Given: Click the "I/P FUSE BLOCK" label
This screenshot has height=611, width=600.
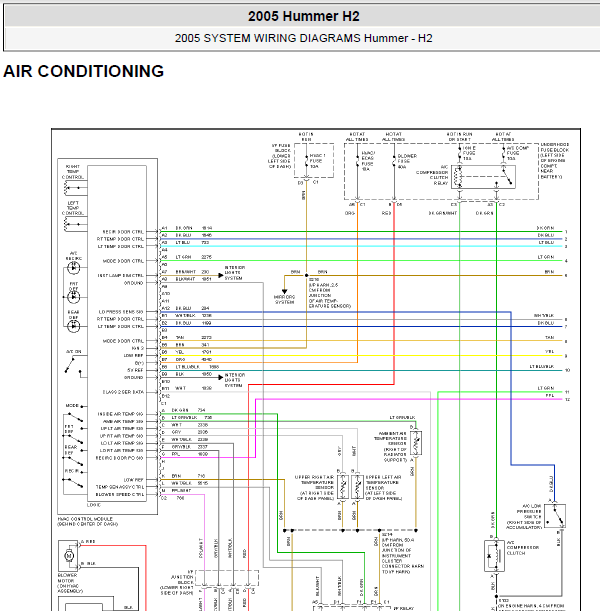Looking at the screenshot, I should click(x=281, y=148).
